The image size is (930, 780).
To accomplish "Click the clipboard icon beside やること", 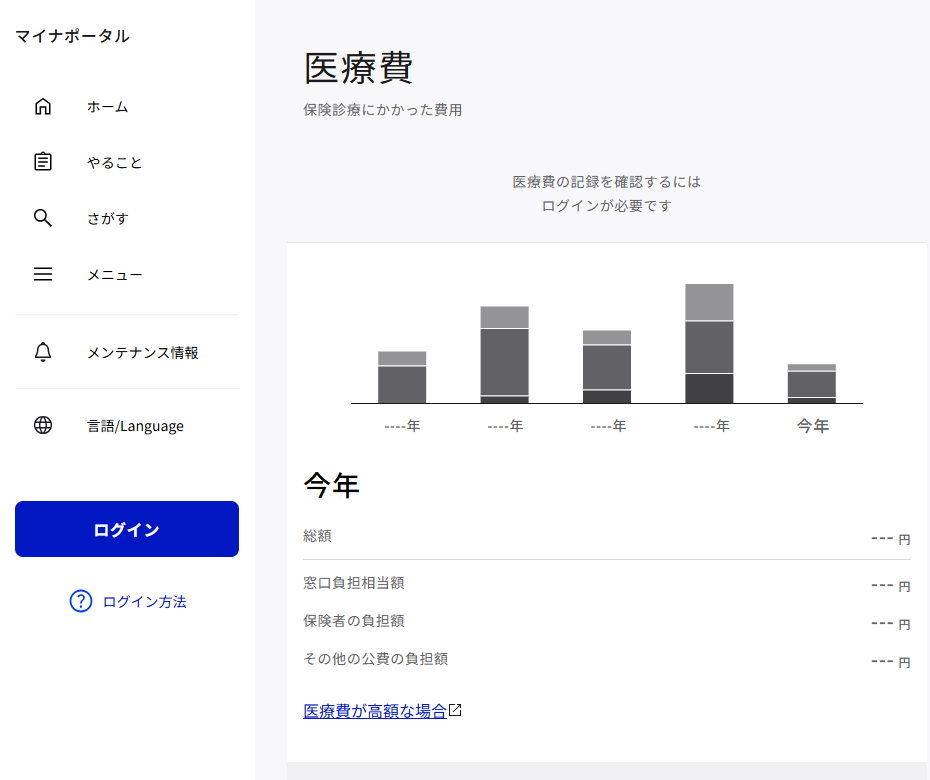I will coord(43,162).
